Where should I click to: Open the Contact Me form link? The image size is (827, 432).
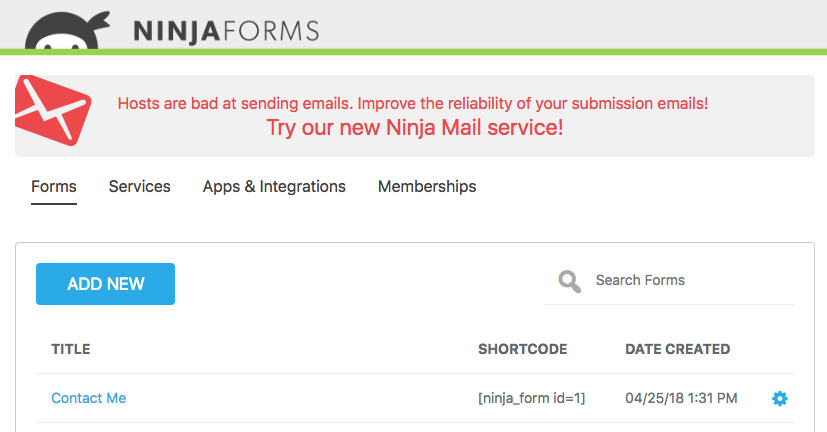tap(89, 398)
